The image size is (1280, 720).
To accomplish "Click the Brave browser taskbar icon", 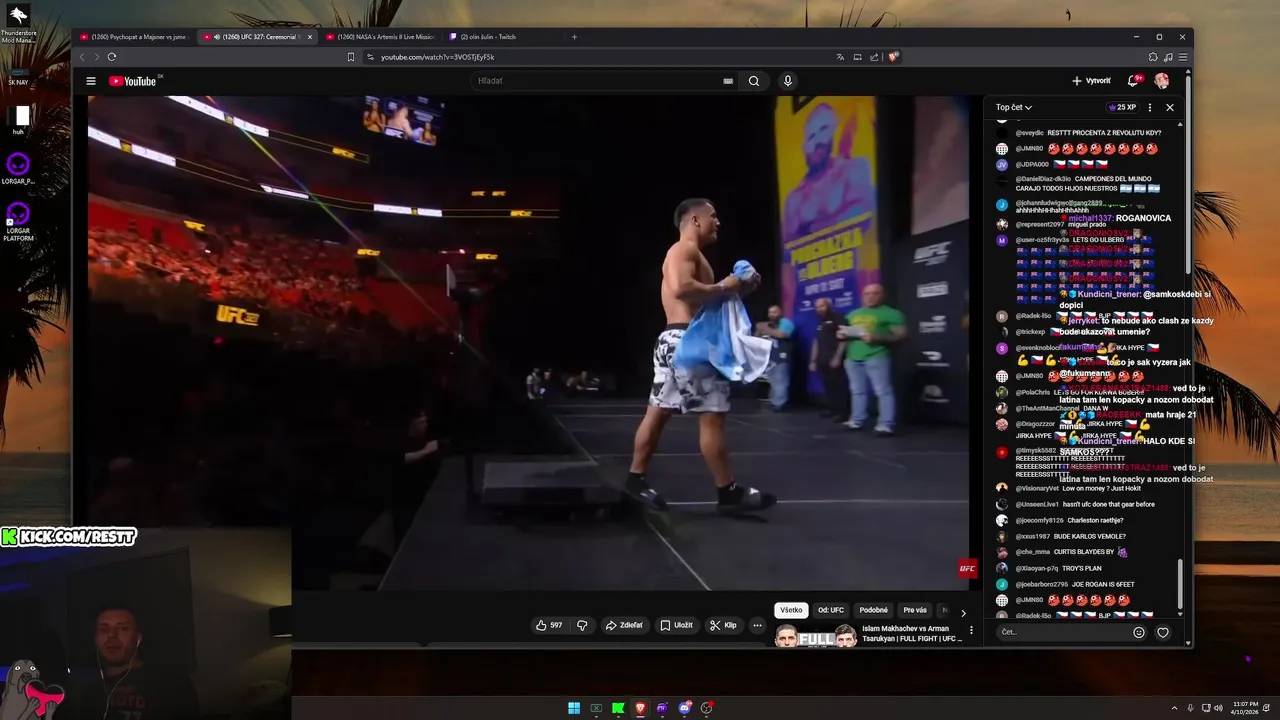I will [640, 708].
